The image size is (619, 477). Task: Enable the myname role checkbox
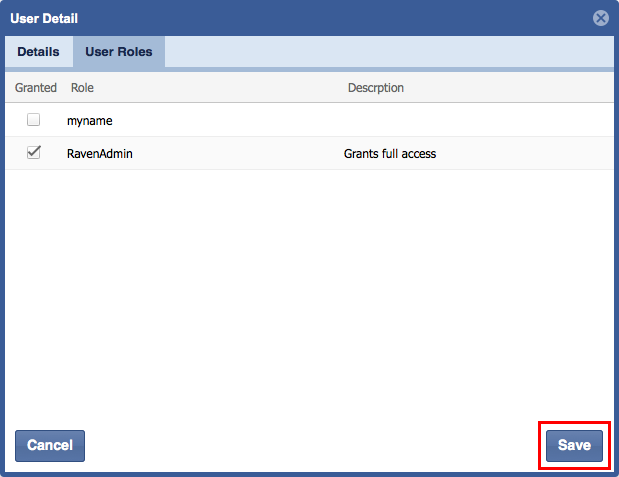pyautogui.click(x=34, y=120)
